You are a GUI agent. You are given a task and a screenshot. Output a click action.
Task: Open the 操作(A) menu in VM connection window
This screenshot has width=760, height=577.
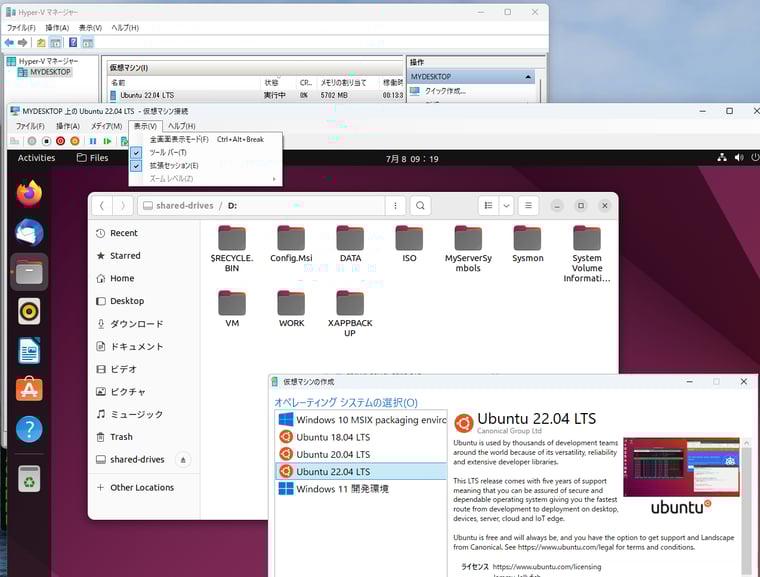point(67,126)
